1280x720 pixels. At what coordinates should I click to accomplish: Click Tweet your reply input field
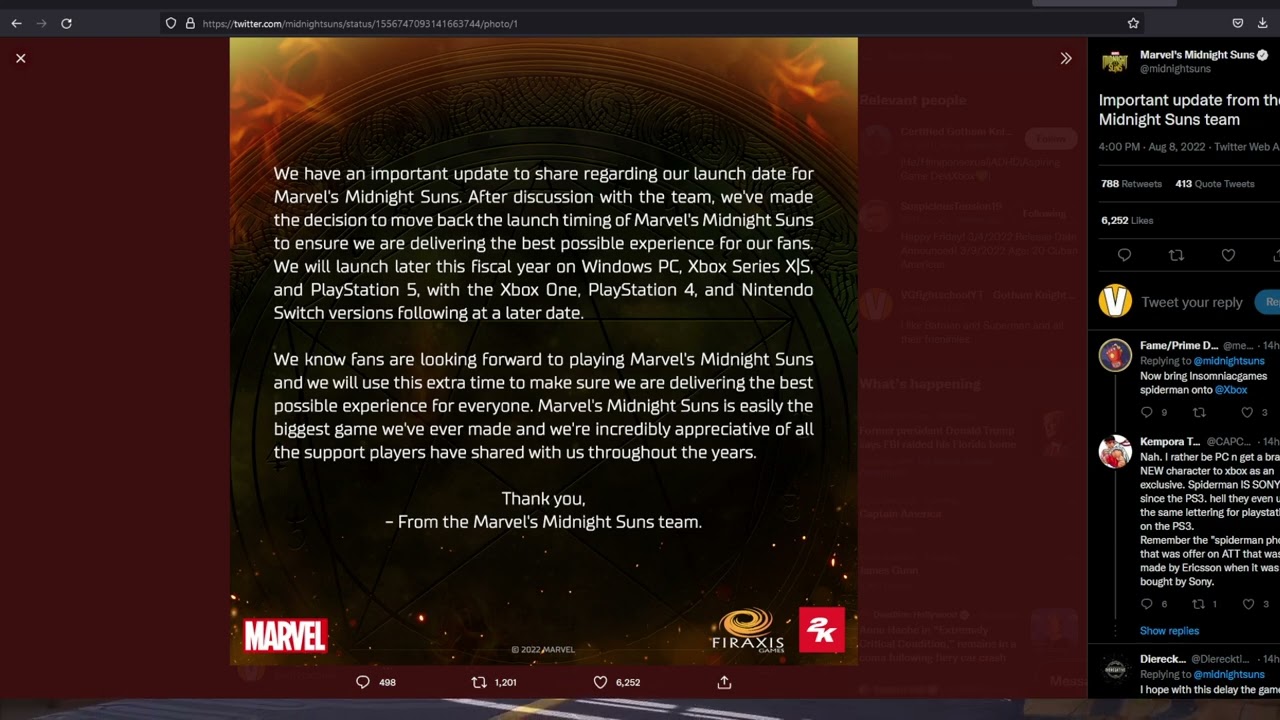click(x=1192, y=302)
